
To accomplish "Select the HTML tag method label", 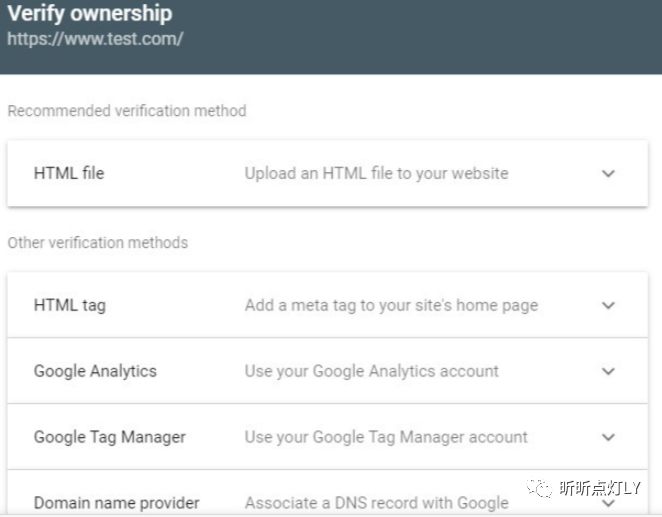I will point(69,305).
